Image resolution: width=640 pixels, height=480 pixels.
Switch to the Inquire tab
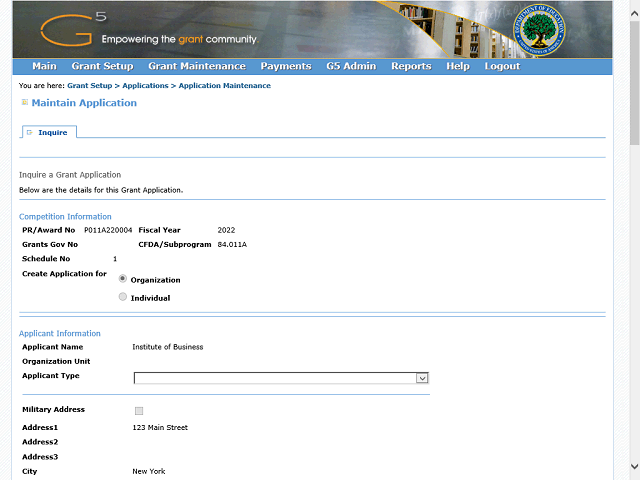pyautogui.click(x=52, y=132)
